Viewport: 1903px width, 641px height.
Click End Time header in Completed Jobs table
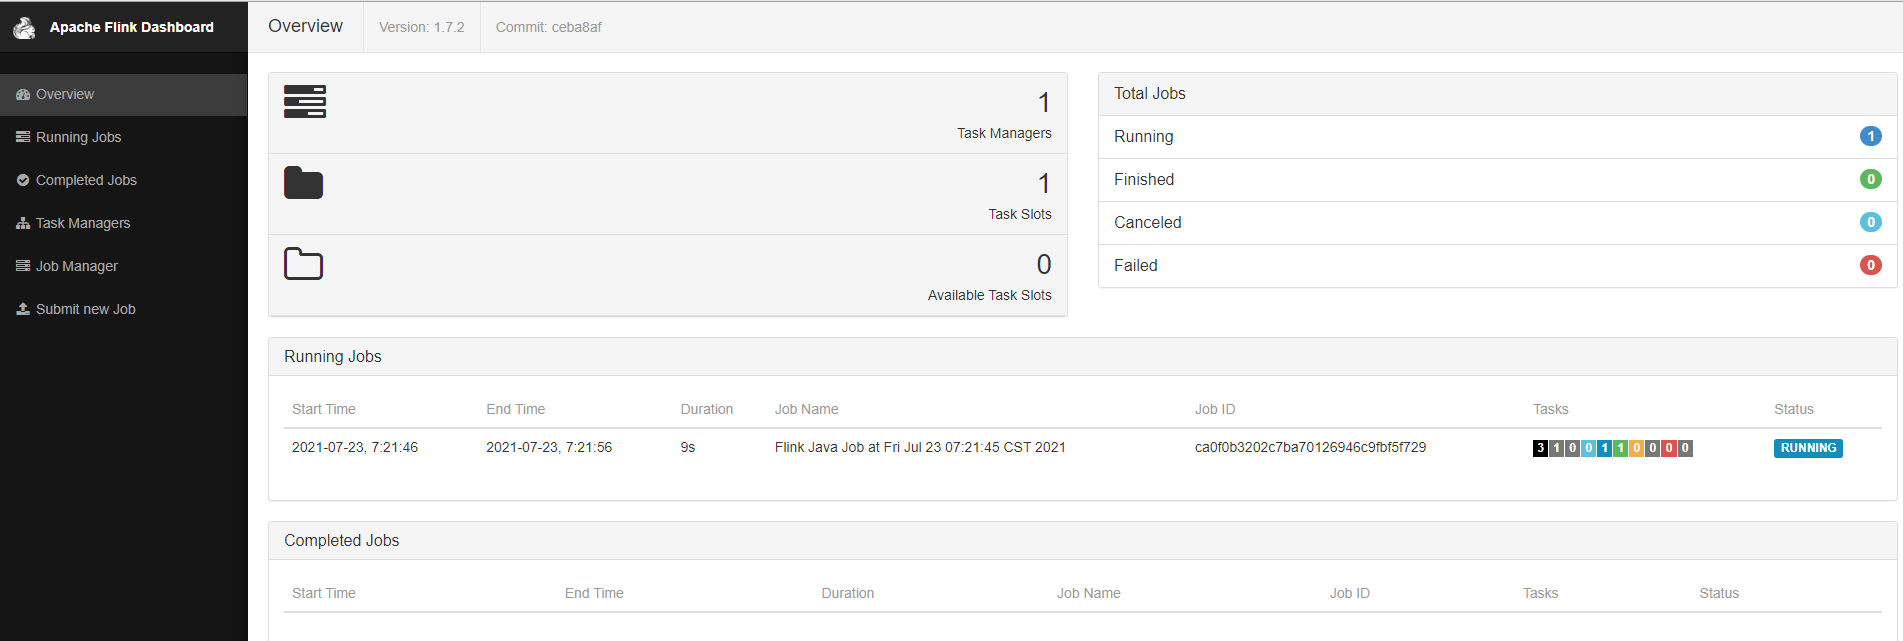tap(594, 593)
